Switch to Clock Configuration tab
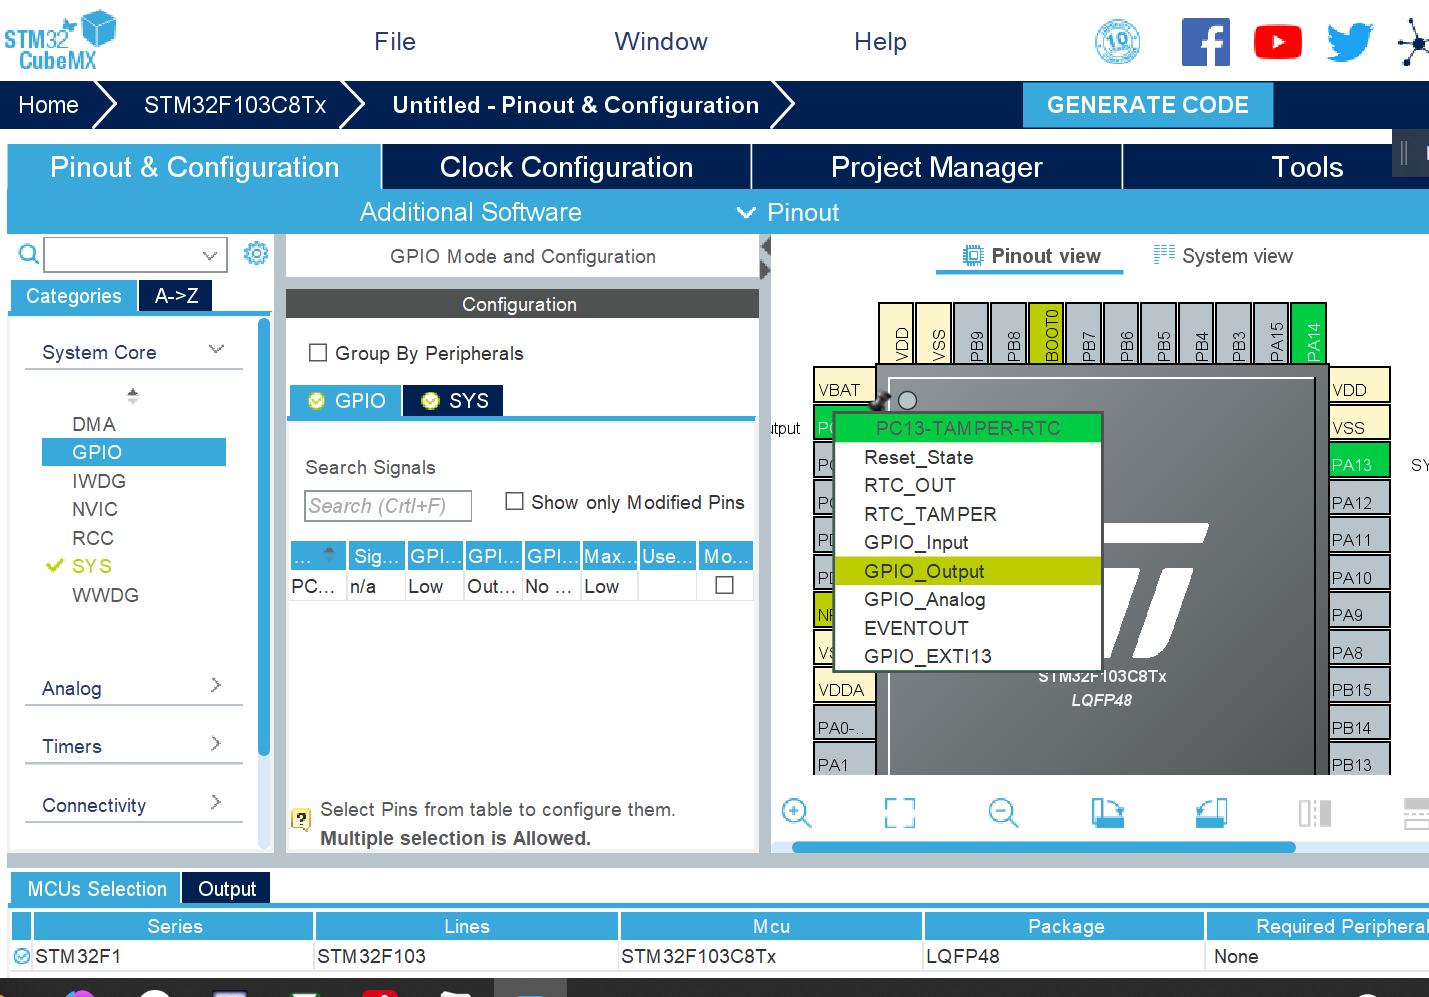Image resolution: width=1429 pixels, height=997 pixels. coord(566,167)
